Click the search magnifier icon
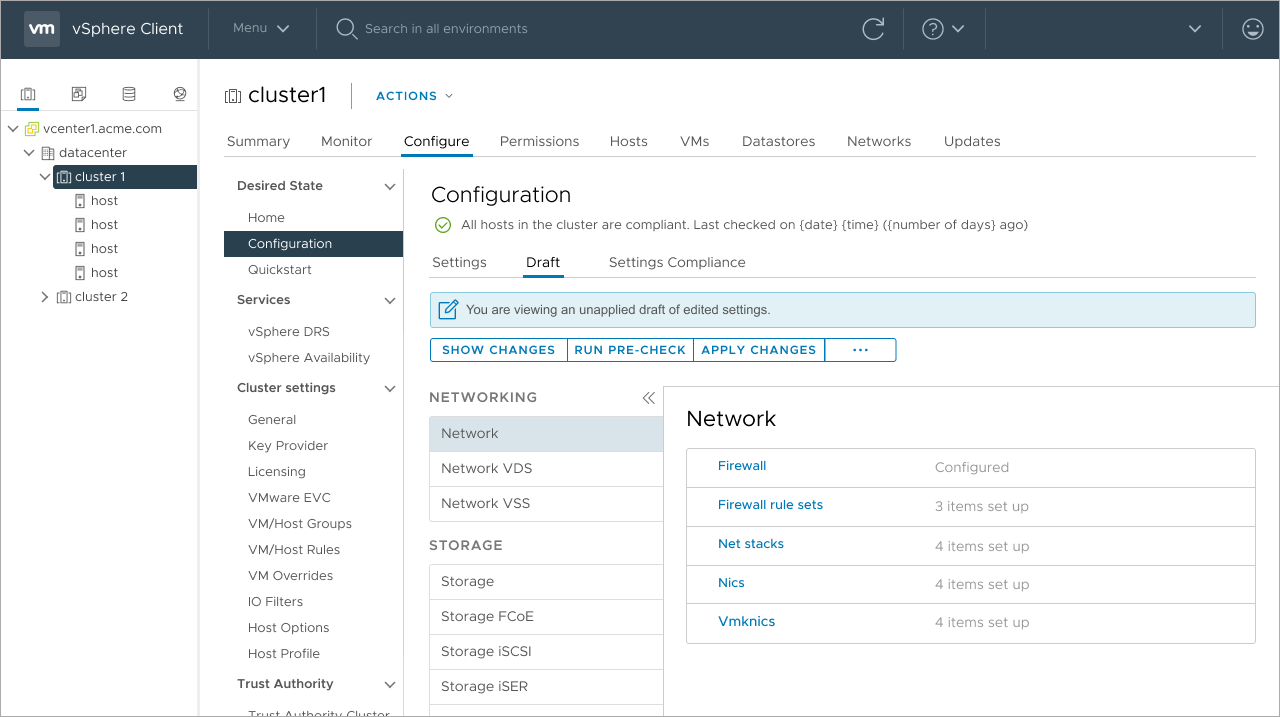Image resolution: width=1280 pixels, height=717 pixels. [x=346, y=29]
